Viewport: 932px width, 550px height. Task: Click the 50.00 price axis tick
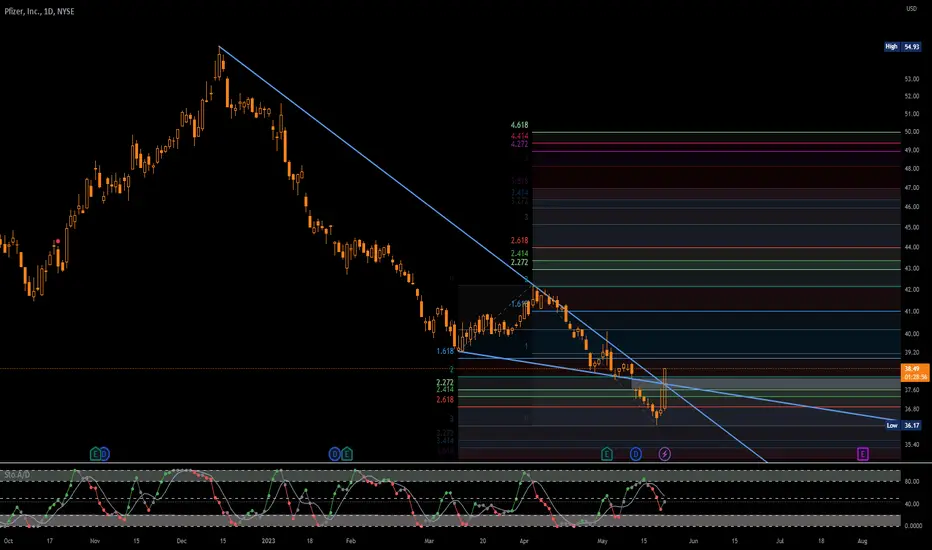coord(912,132)
